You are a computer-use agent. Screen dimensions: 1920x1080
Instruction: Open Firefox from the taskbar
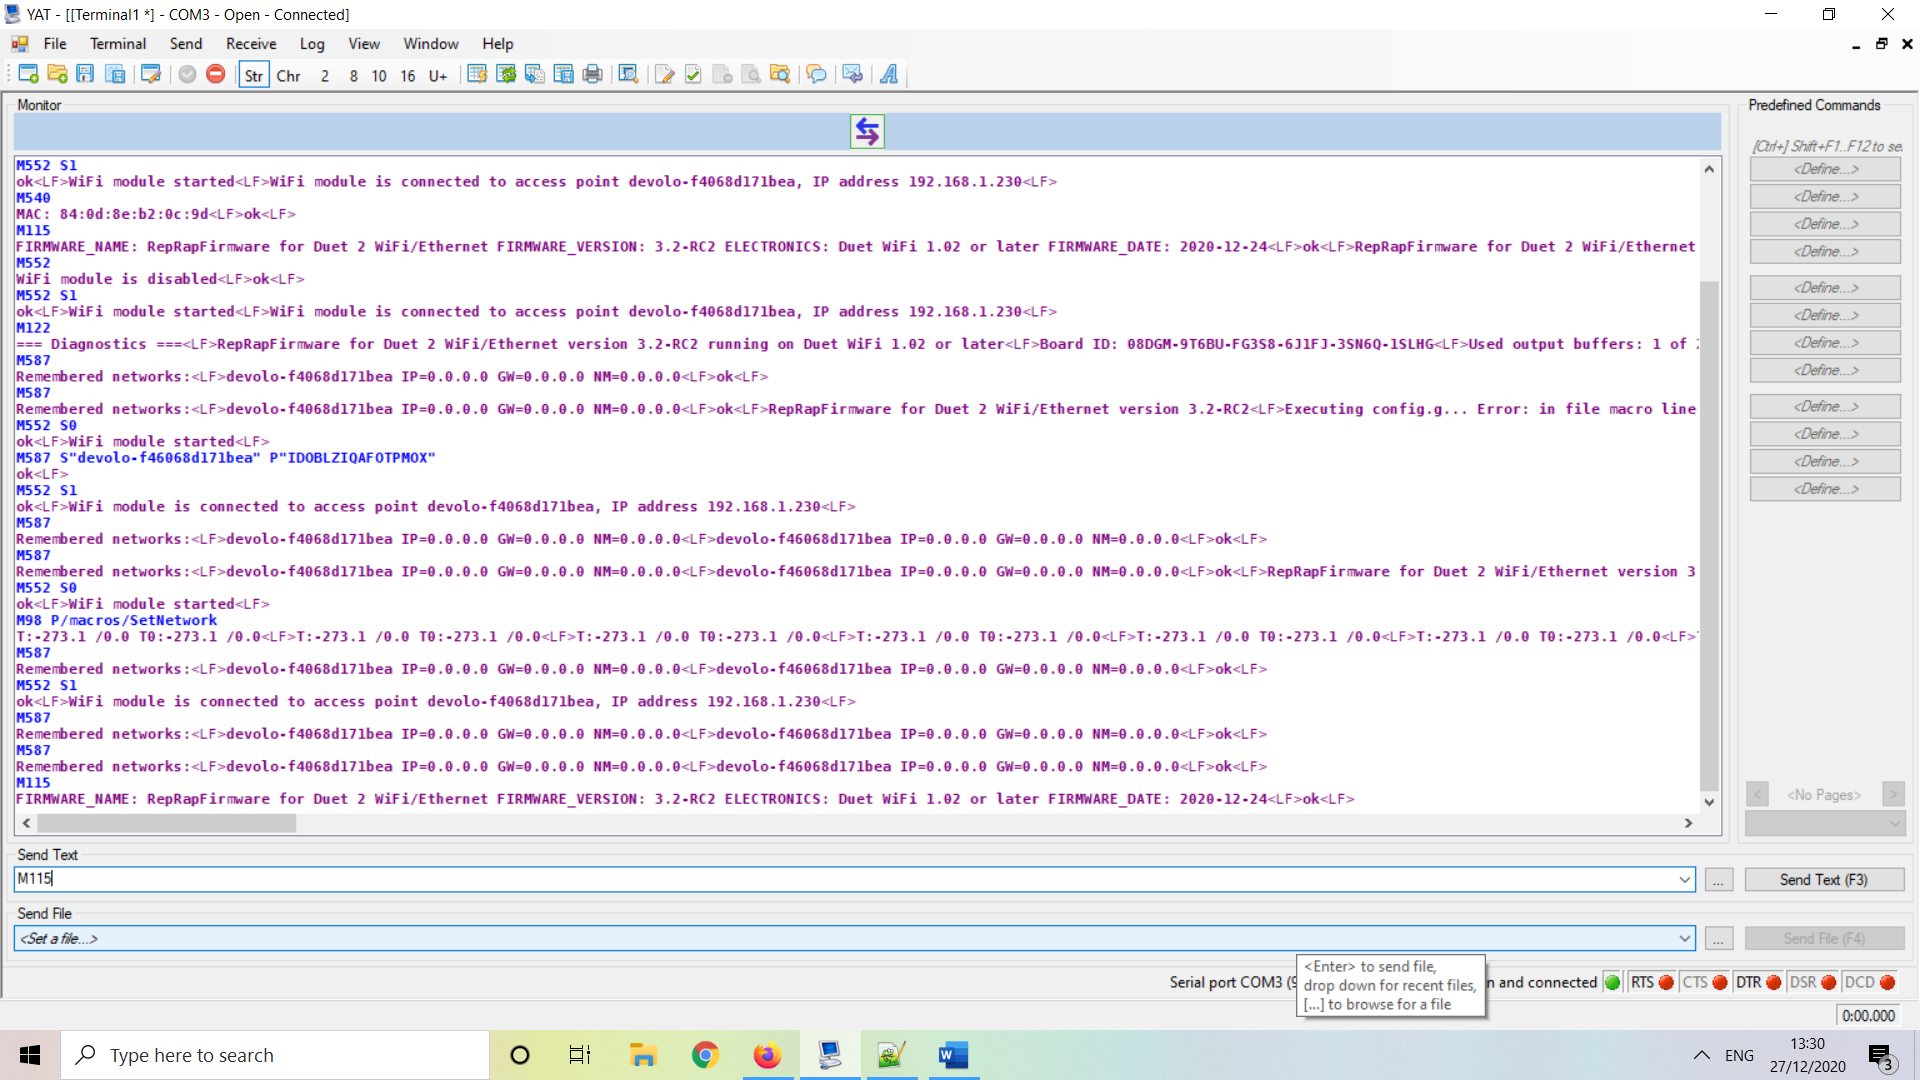767,1055
